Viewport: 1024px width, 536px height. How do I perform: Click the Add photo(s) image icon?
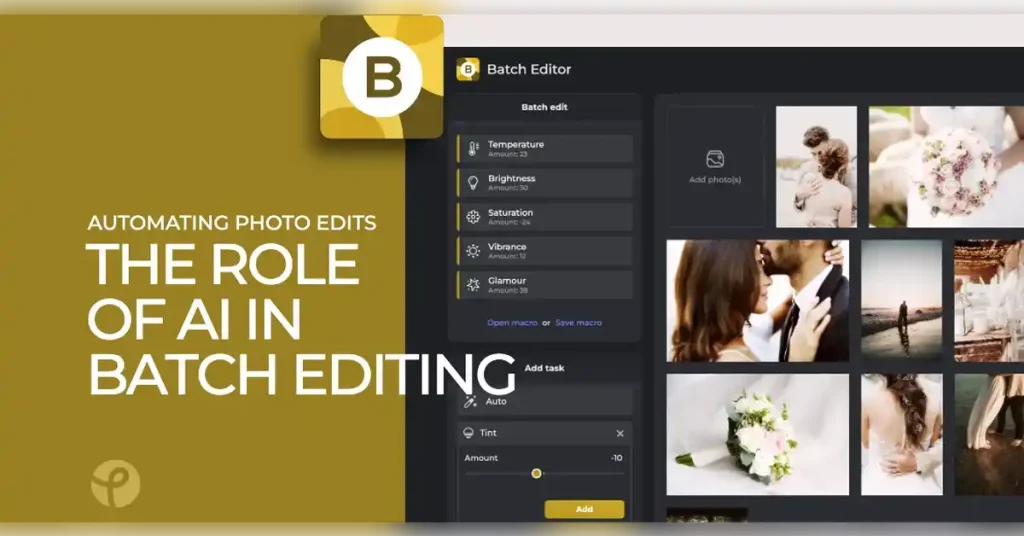pyautogui.click(x=715, y=159)
